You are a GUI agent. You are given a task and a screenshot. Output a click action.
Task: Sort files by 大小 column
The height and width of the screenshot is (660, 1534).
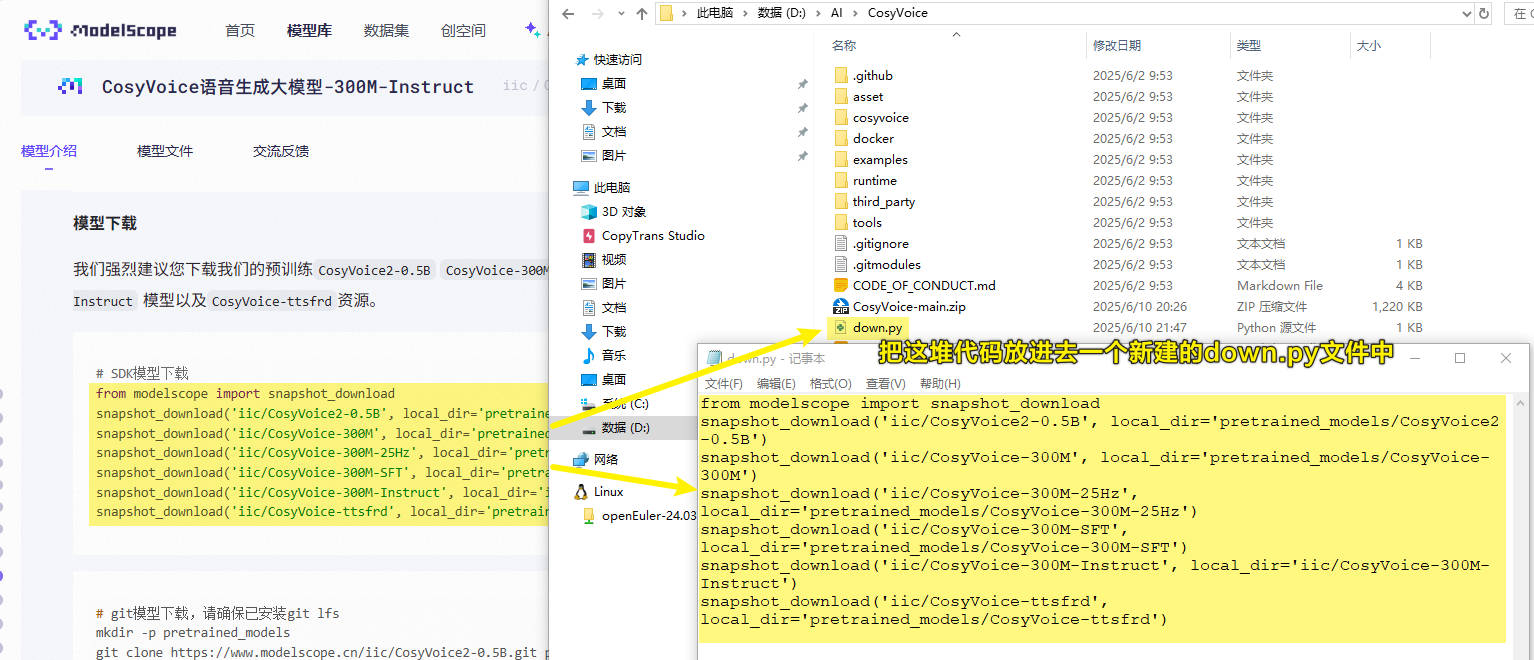tap(1368, 46)
